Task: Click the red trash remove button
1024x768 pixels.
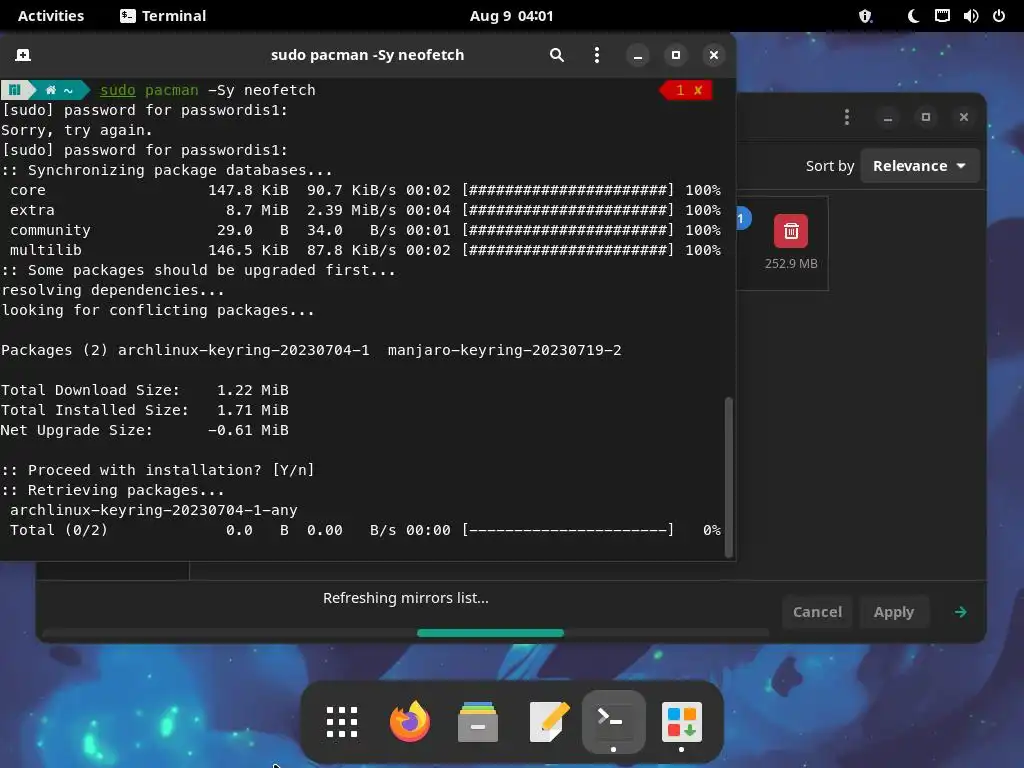Action: (x=791, y=231)
